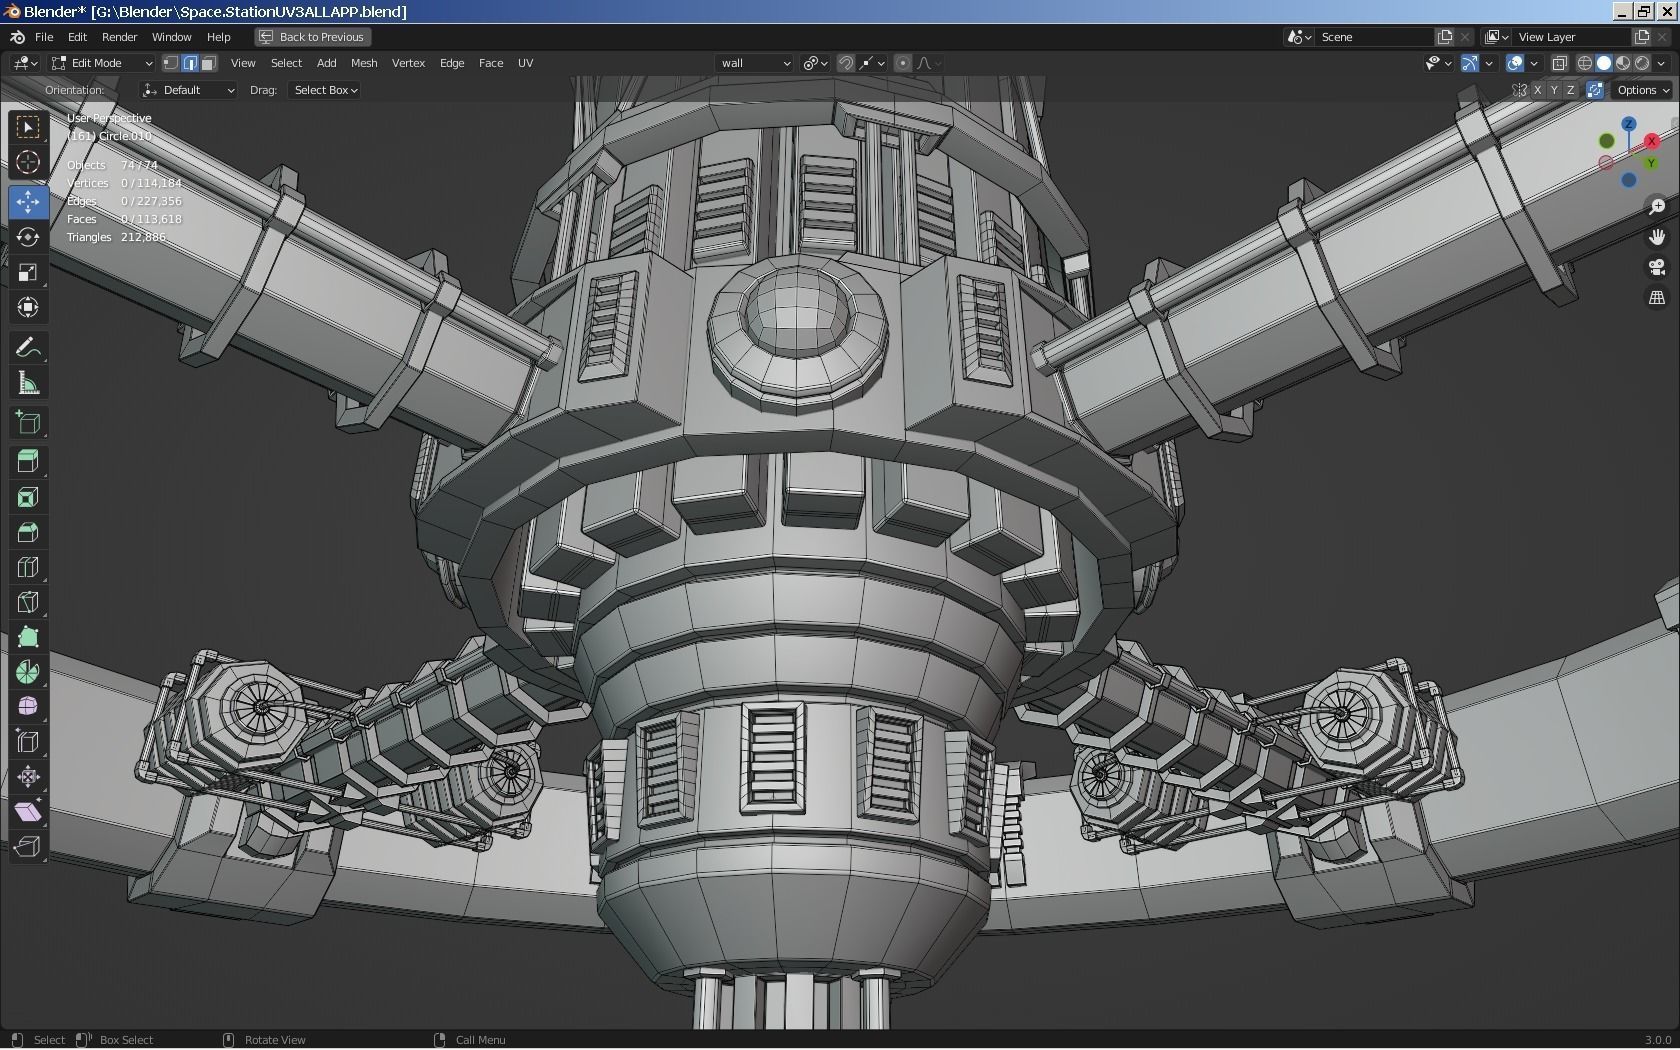The width and height of the screenshot is (1680, 1050).
Task: Click Scene name field
Action: 1376,37
